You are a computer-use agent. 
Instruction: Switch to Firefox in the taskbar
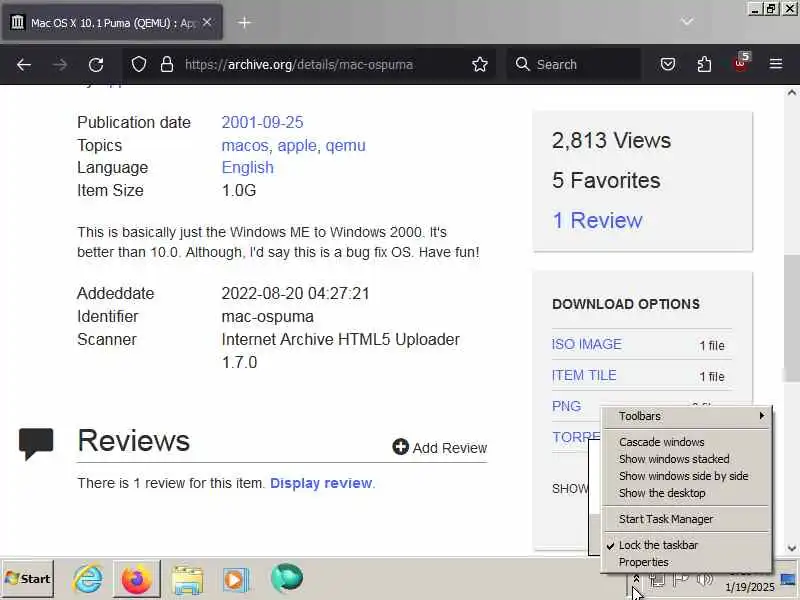pyautogui.click(x=136, y=579)
